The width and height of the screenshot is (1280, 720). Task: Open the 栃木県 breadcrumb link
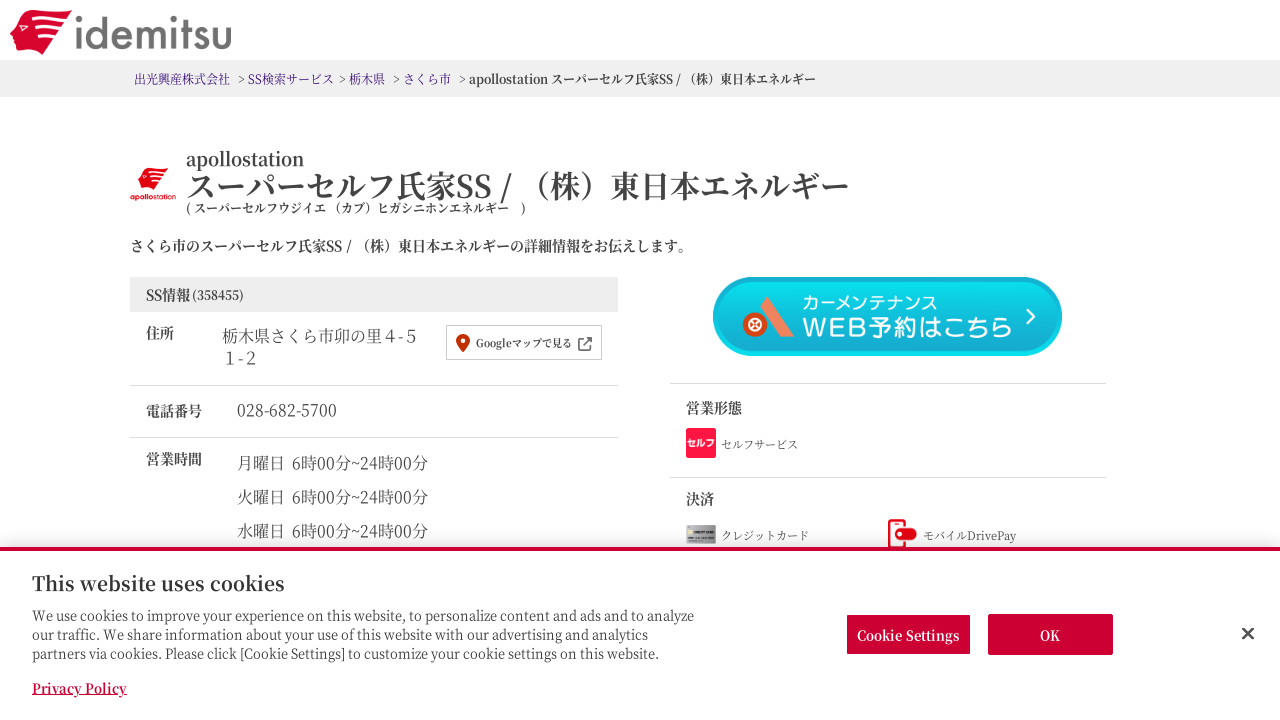coord(367,79)
